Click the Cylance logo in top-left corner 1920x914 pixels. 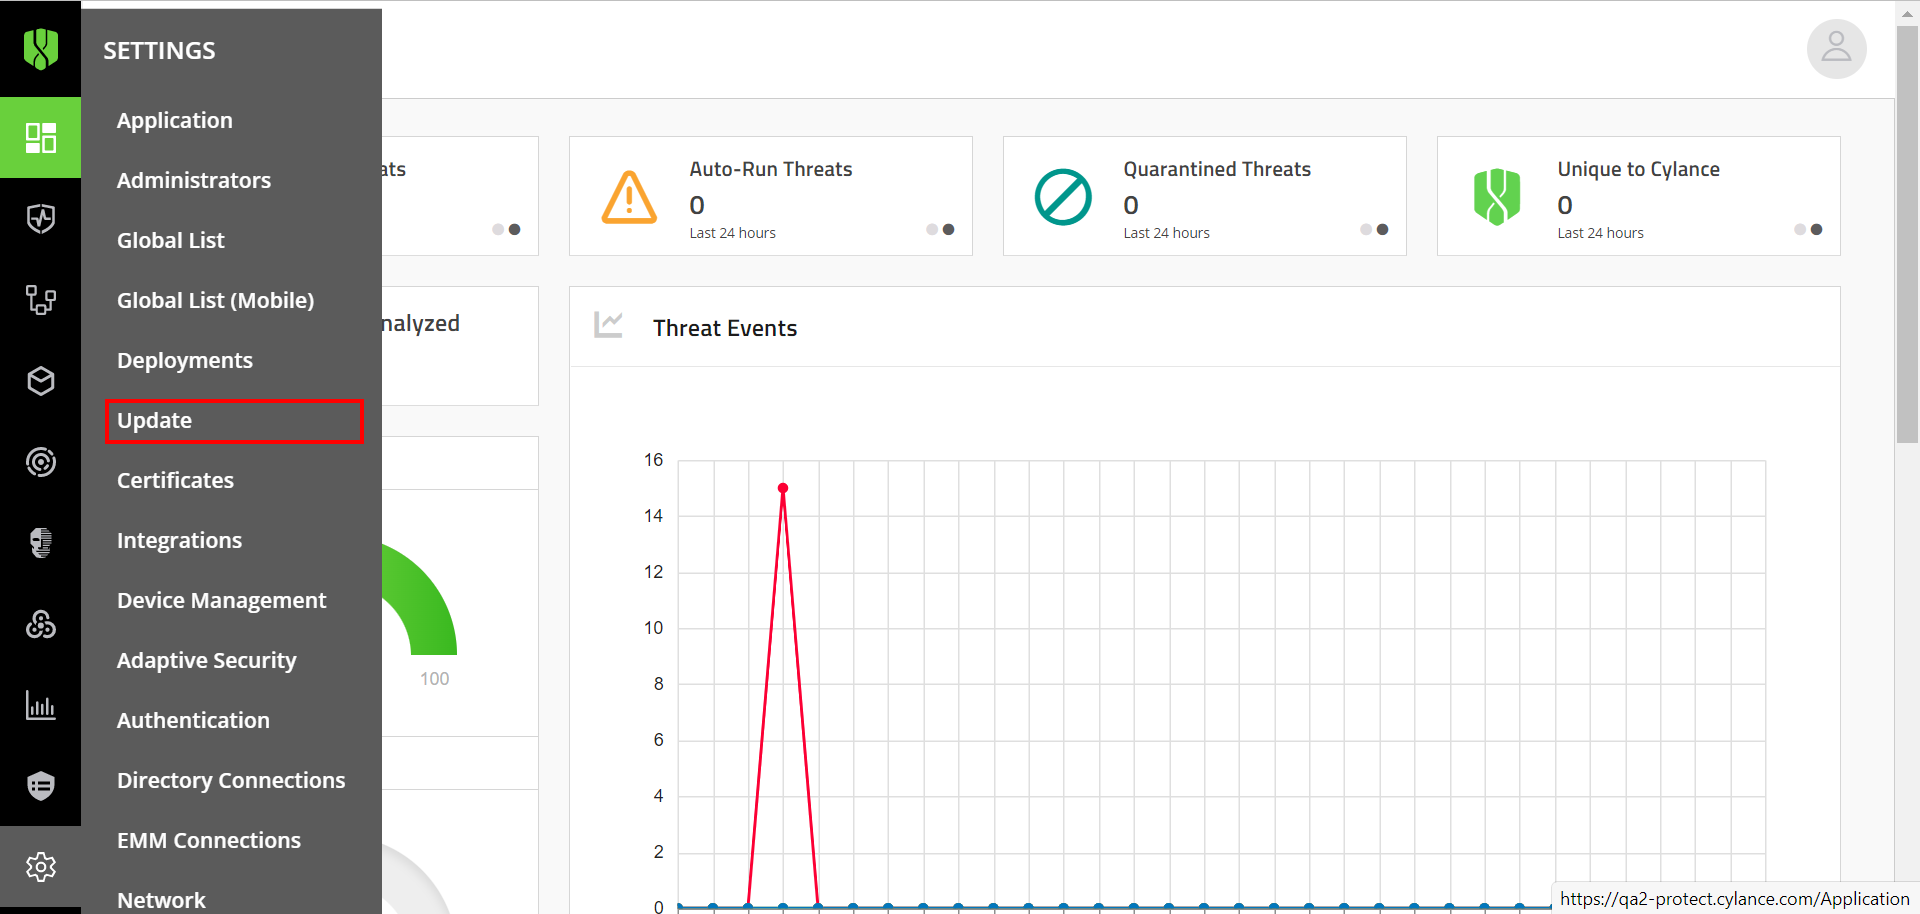[x=41, y=48]
